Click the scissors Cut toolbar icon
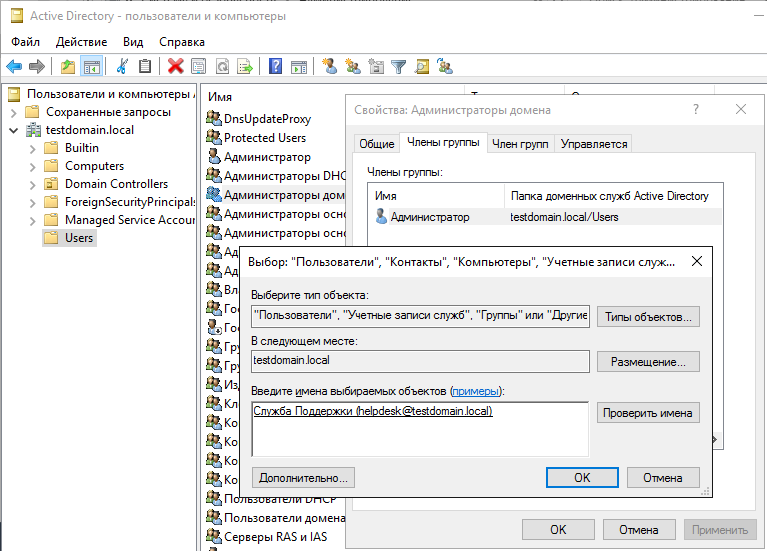 [x=122, y=67]
